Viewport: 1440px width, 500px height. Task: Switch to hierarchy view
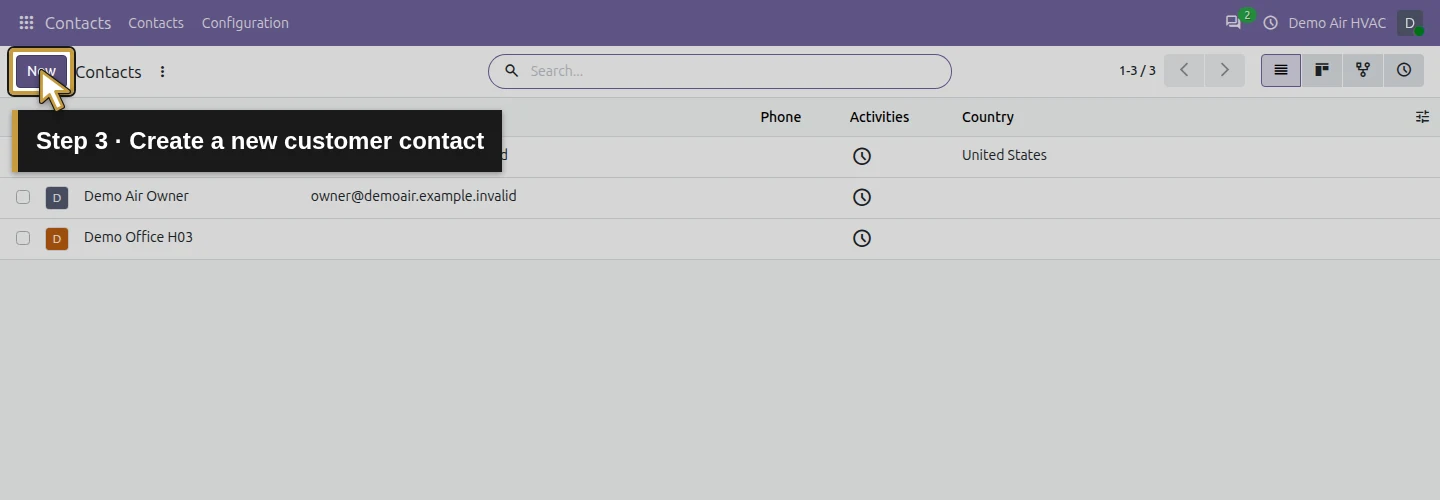1362,70
